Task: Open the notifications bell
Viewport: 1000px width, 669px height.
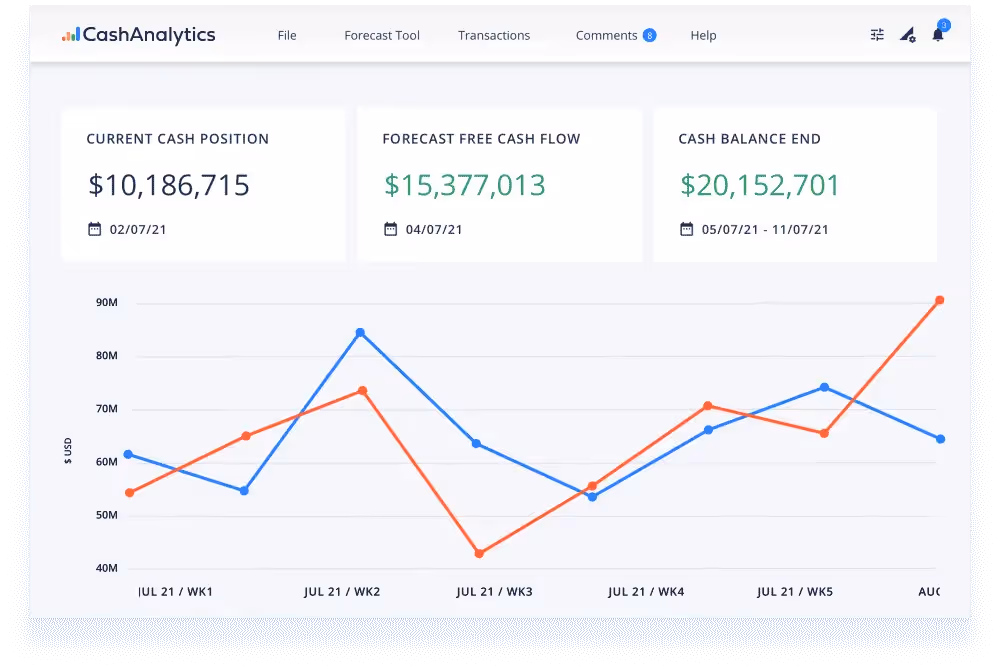Action: 937,36
